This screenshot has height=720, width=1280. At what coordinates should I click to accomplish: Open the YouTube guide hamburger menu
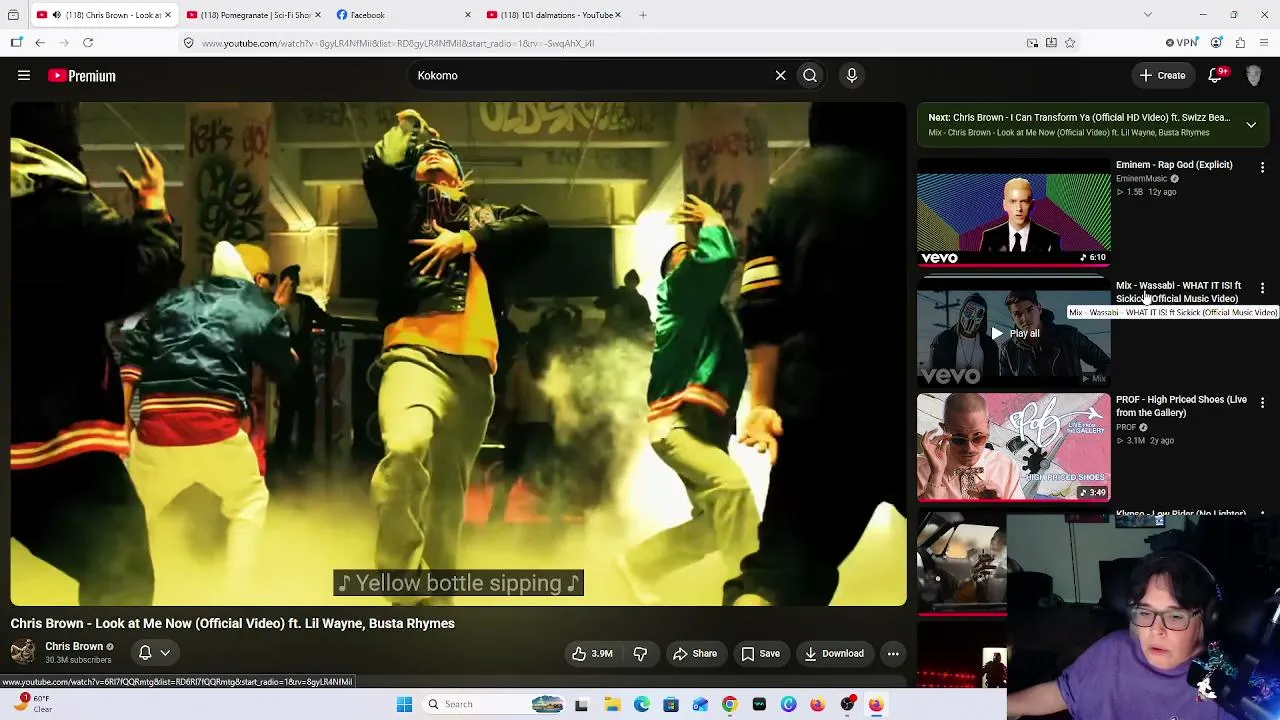point(24,75)
